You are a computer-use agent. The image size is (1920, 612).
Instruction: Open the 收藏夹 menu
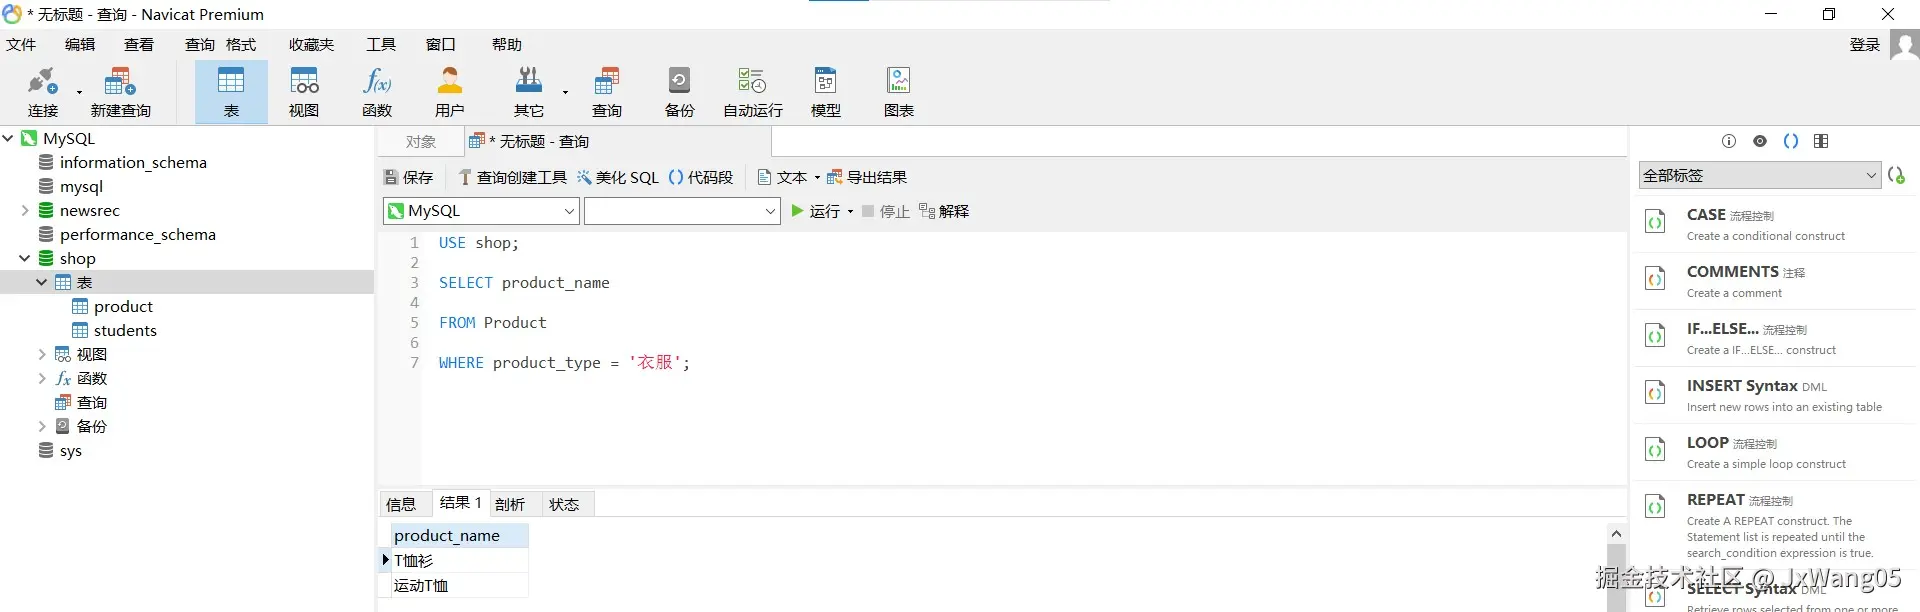(x=312, y=44)
